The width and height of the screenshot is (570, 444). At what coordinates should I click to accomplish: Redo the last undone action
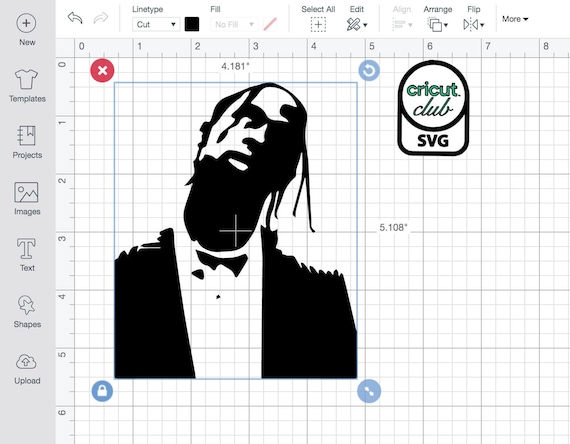point(101,17)
